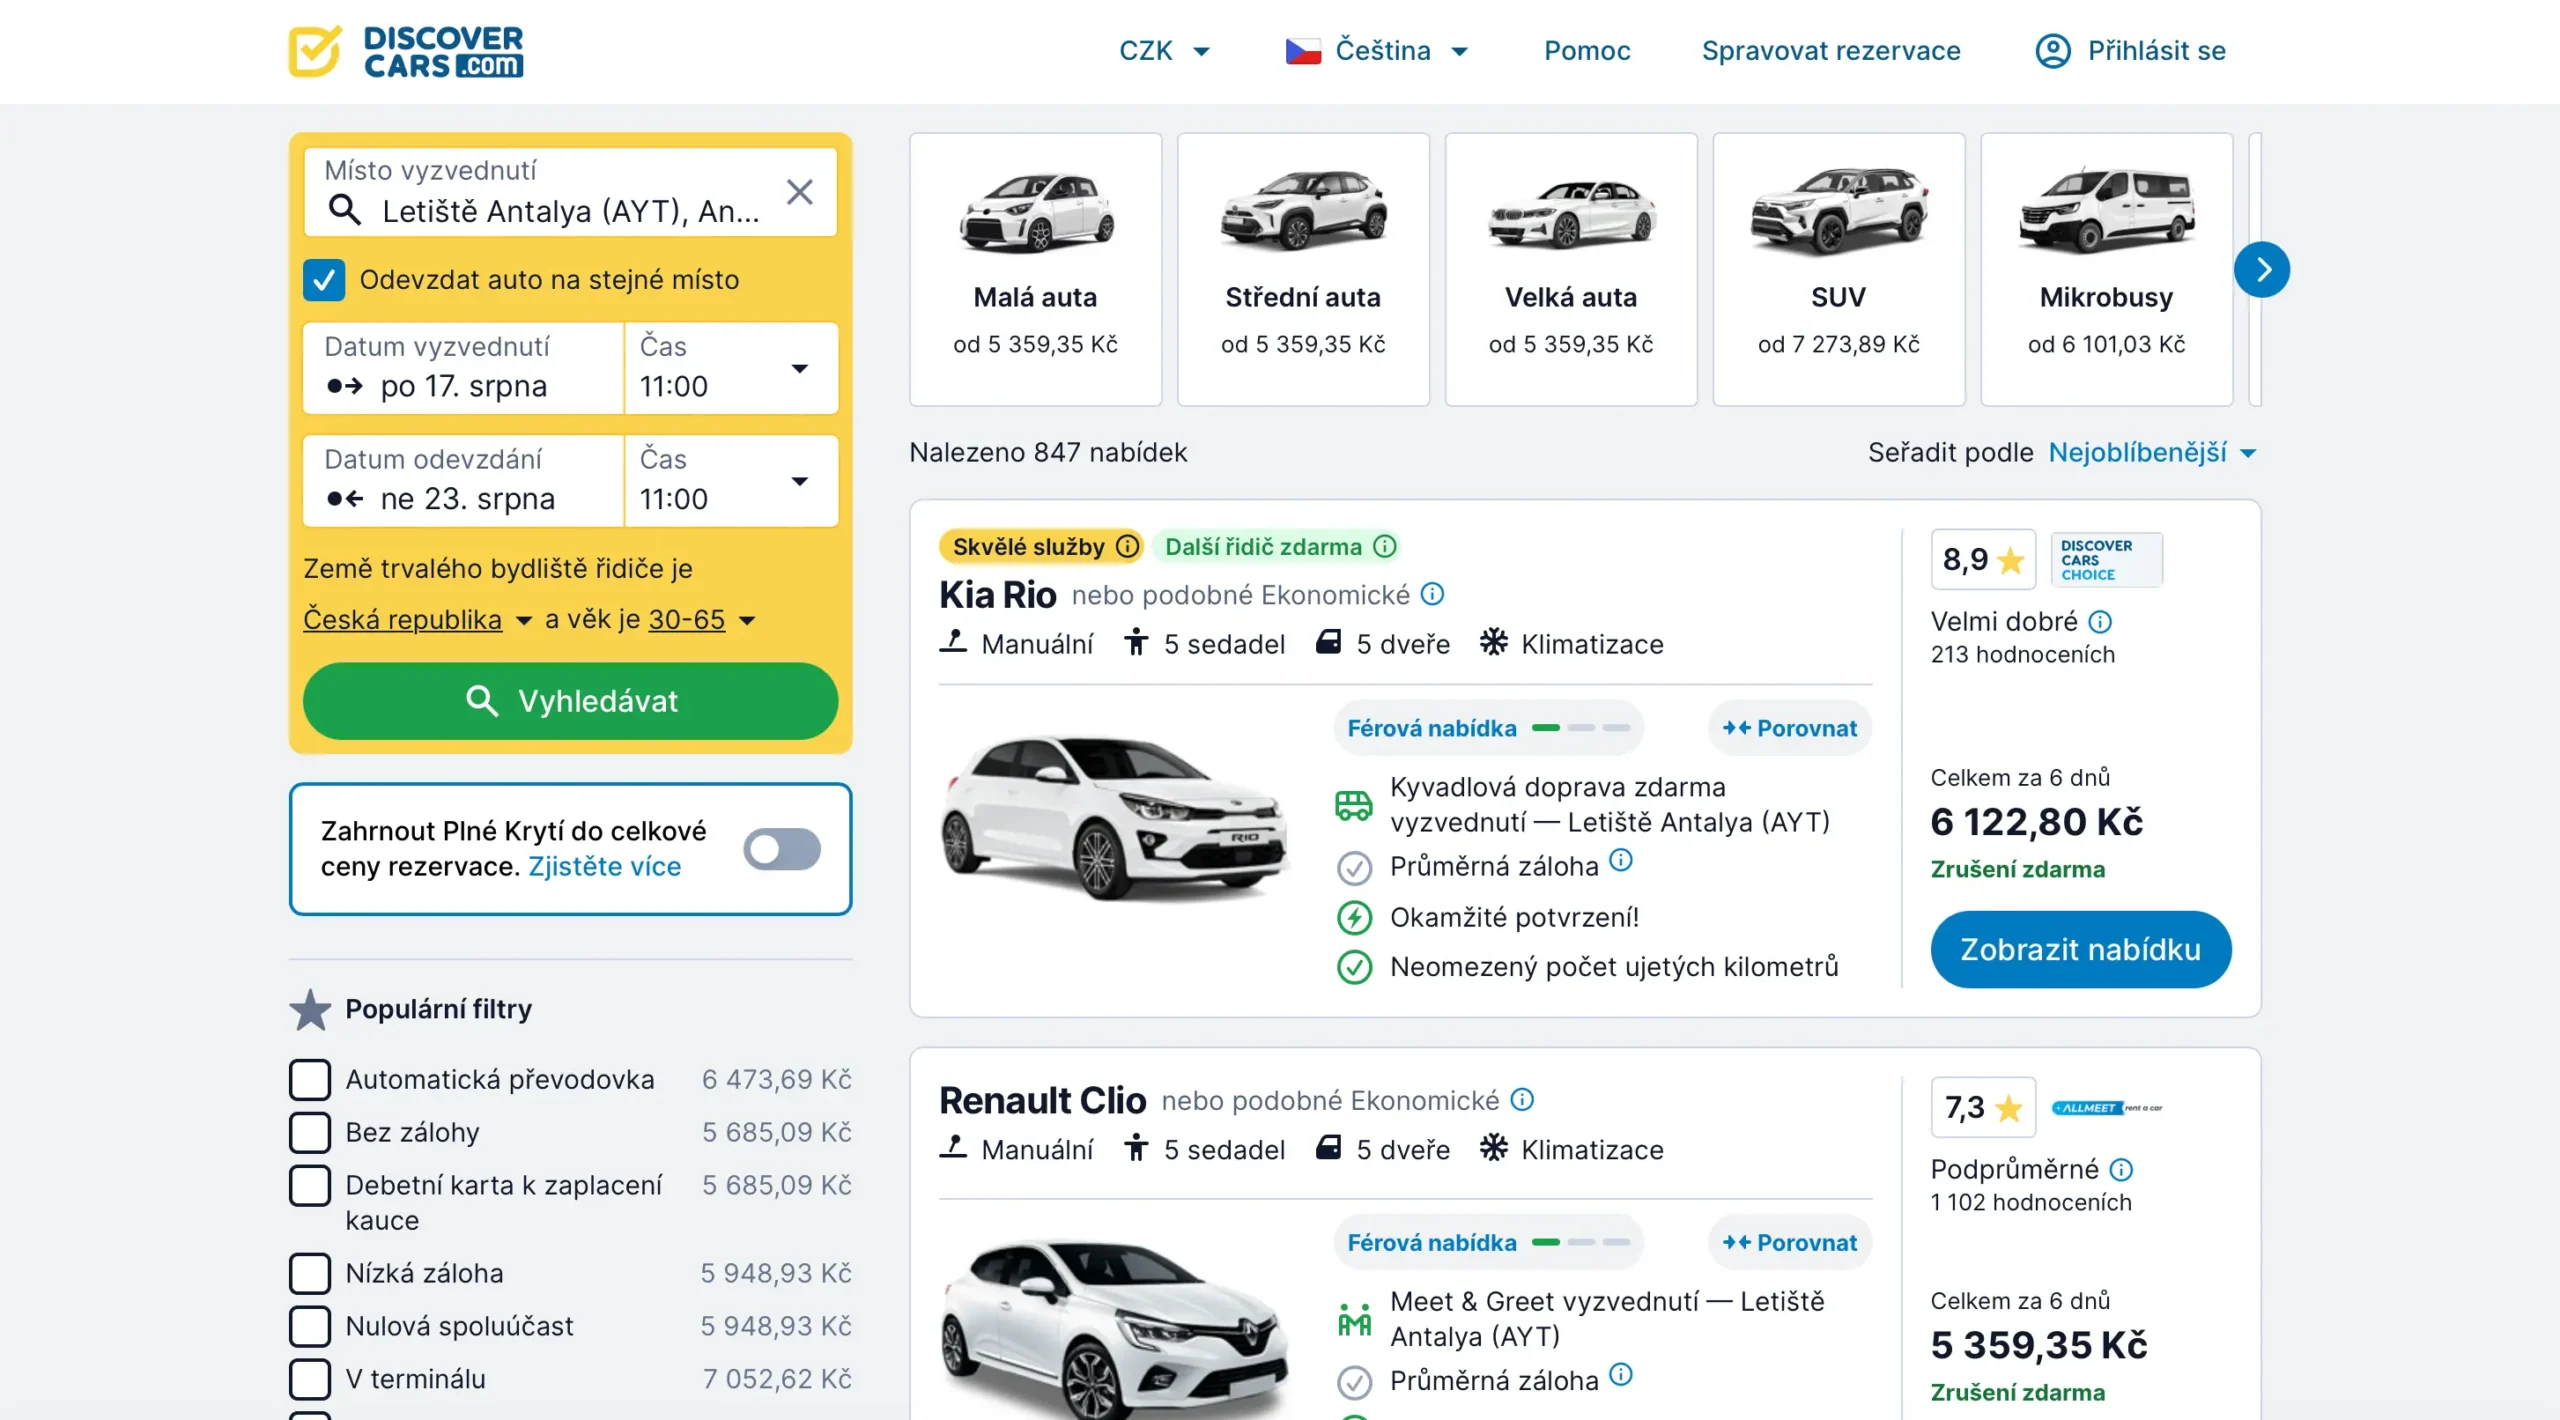Open Kia Rio Průměrná záloha info icon
The width and height of the screenshot is (2560, 1420).
tap(1621, 859)
